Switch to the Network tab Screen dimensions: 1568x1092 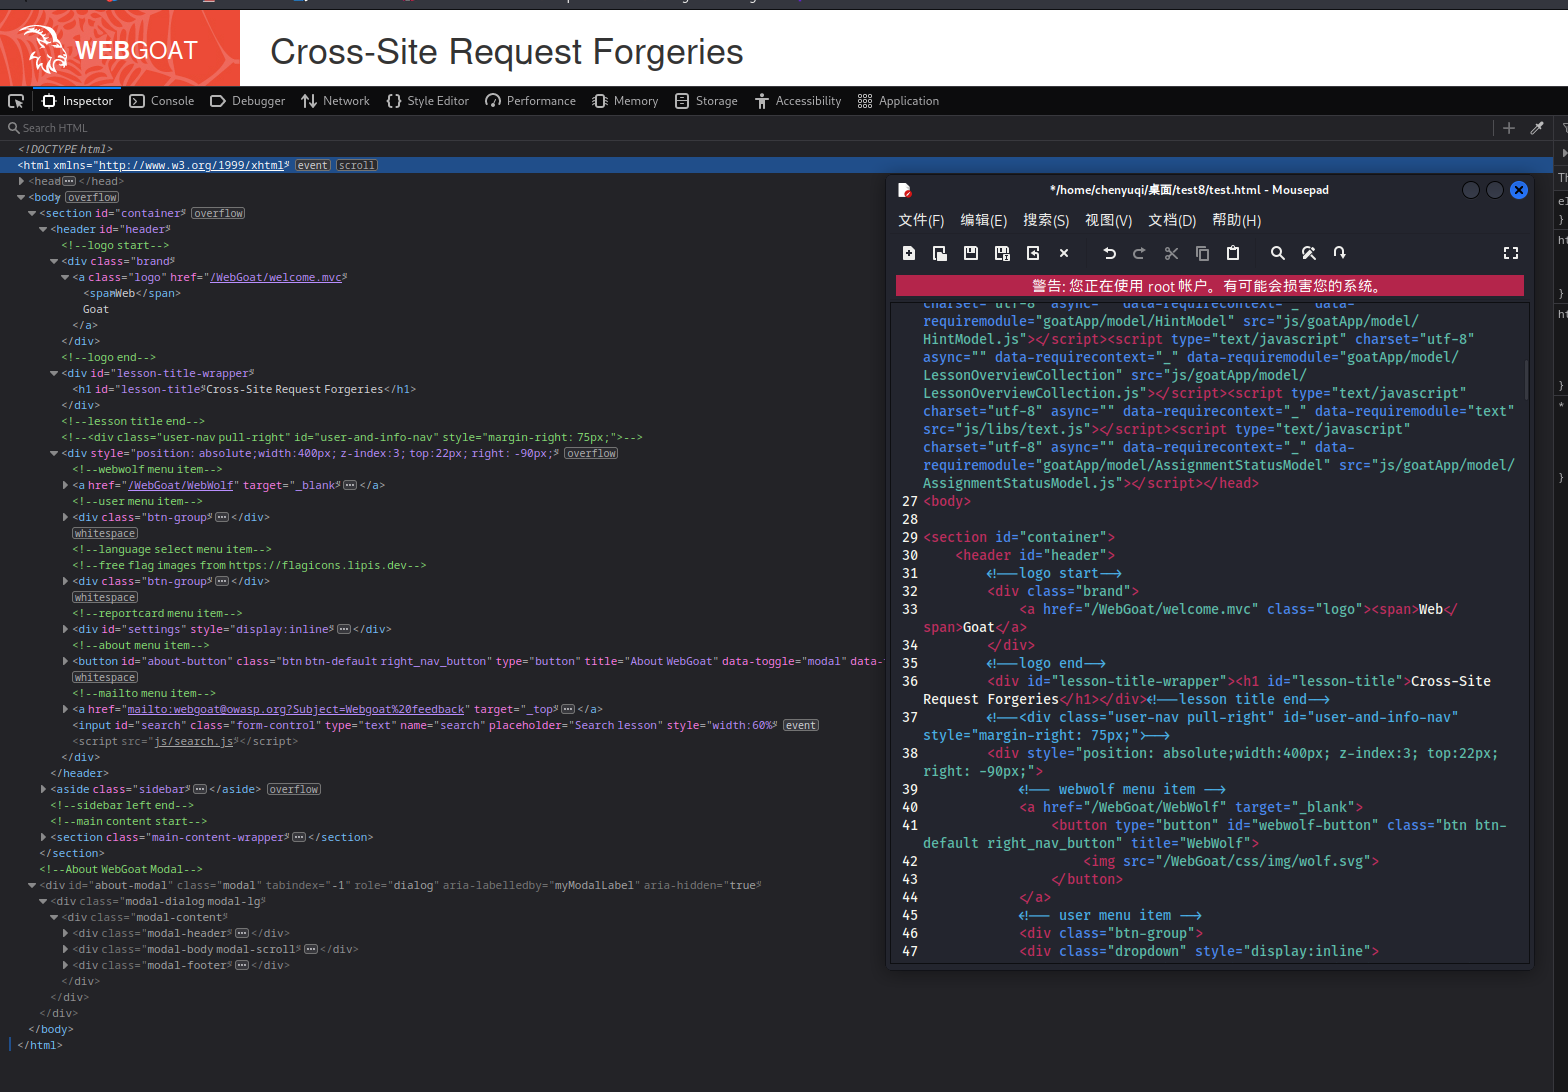tap(335, 101)
